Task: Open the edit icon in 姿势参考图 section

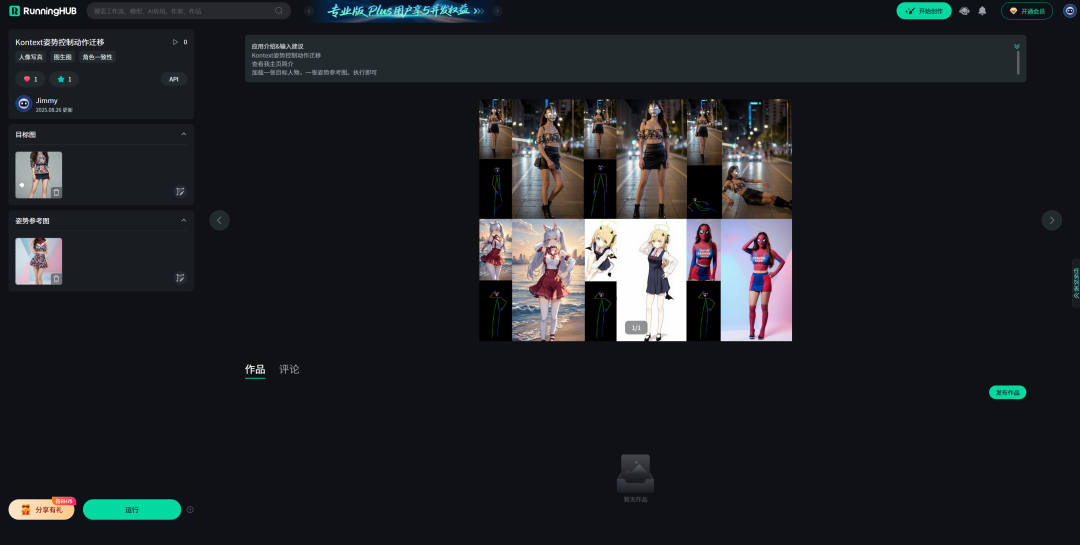Action: tap(180, 278)
